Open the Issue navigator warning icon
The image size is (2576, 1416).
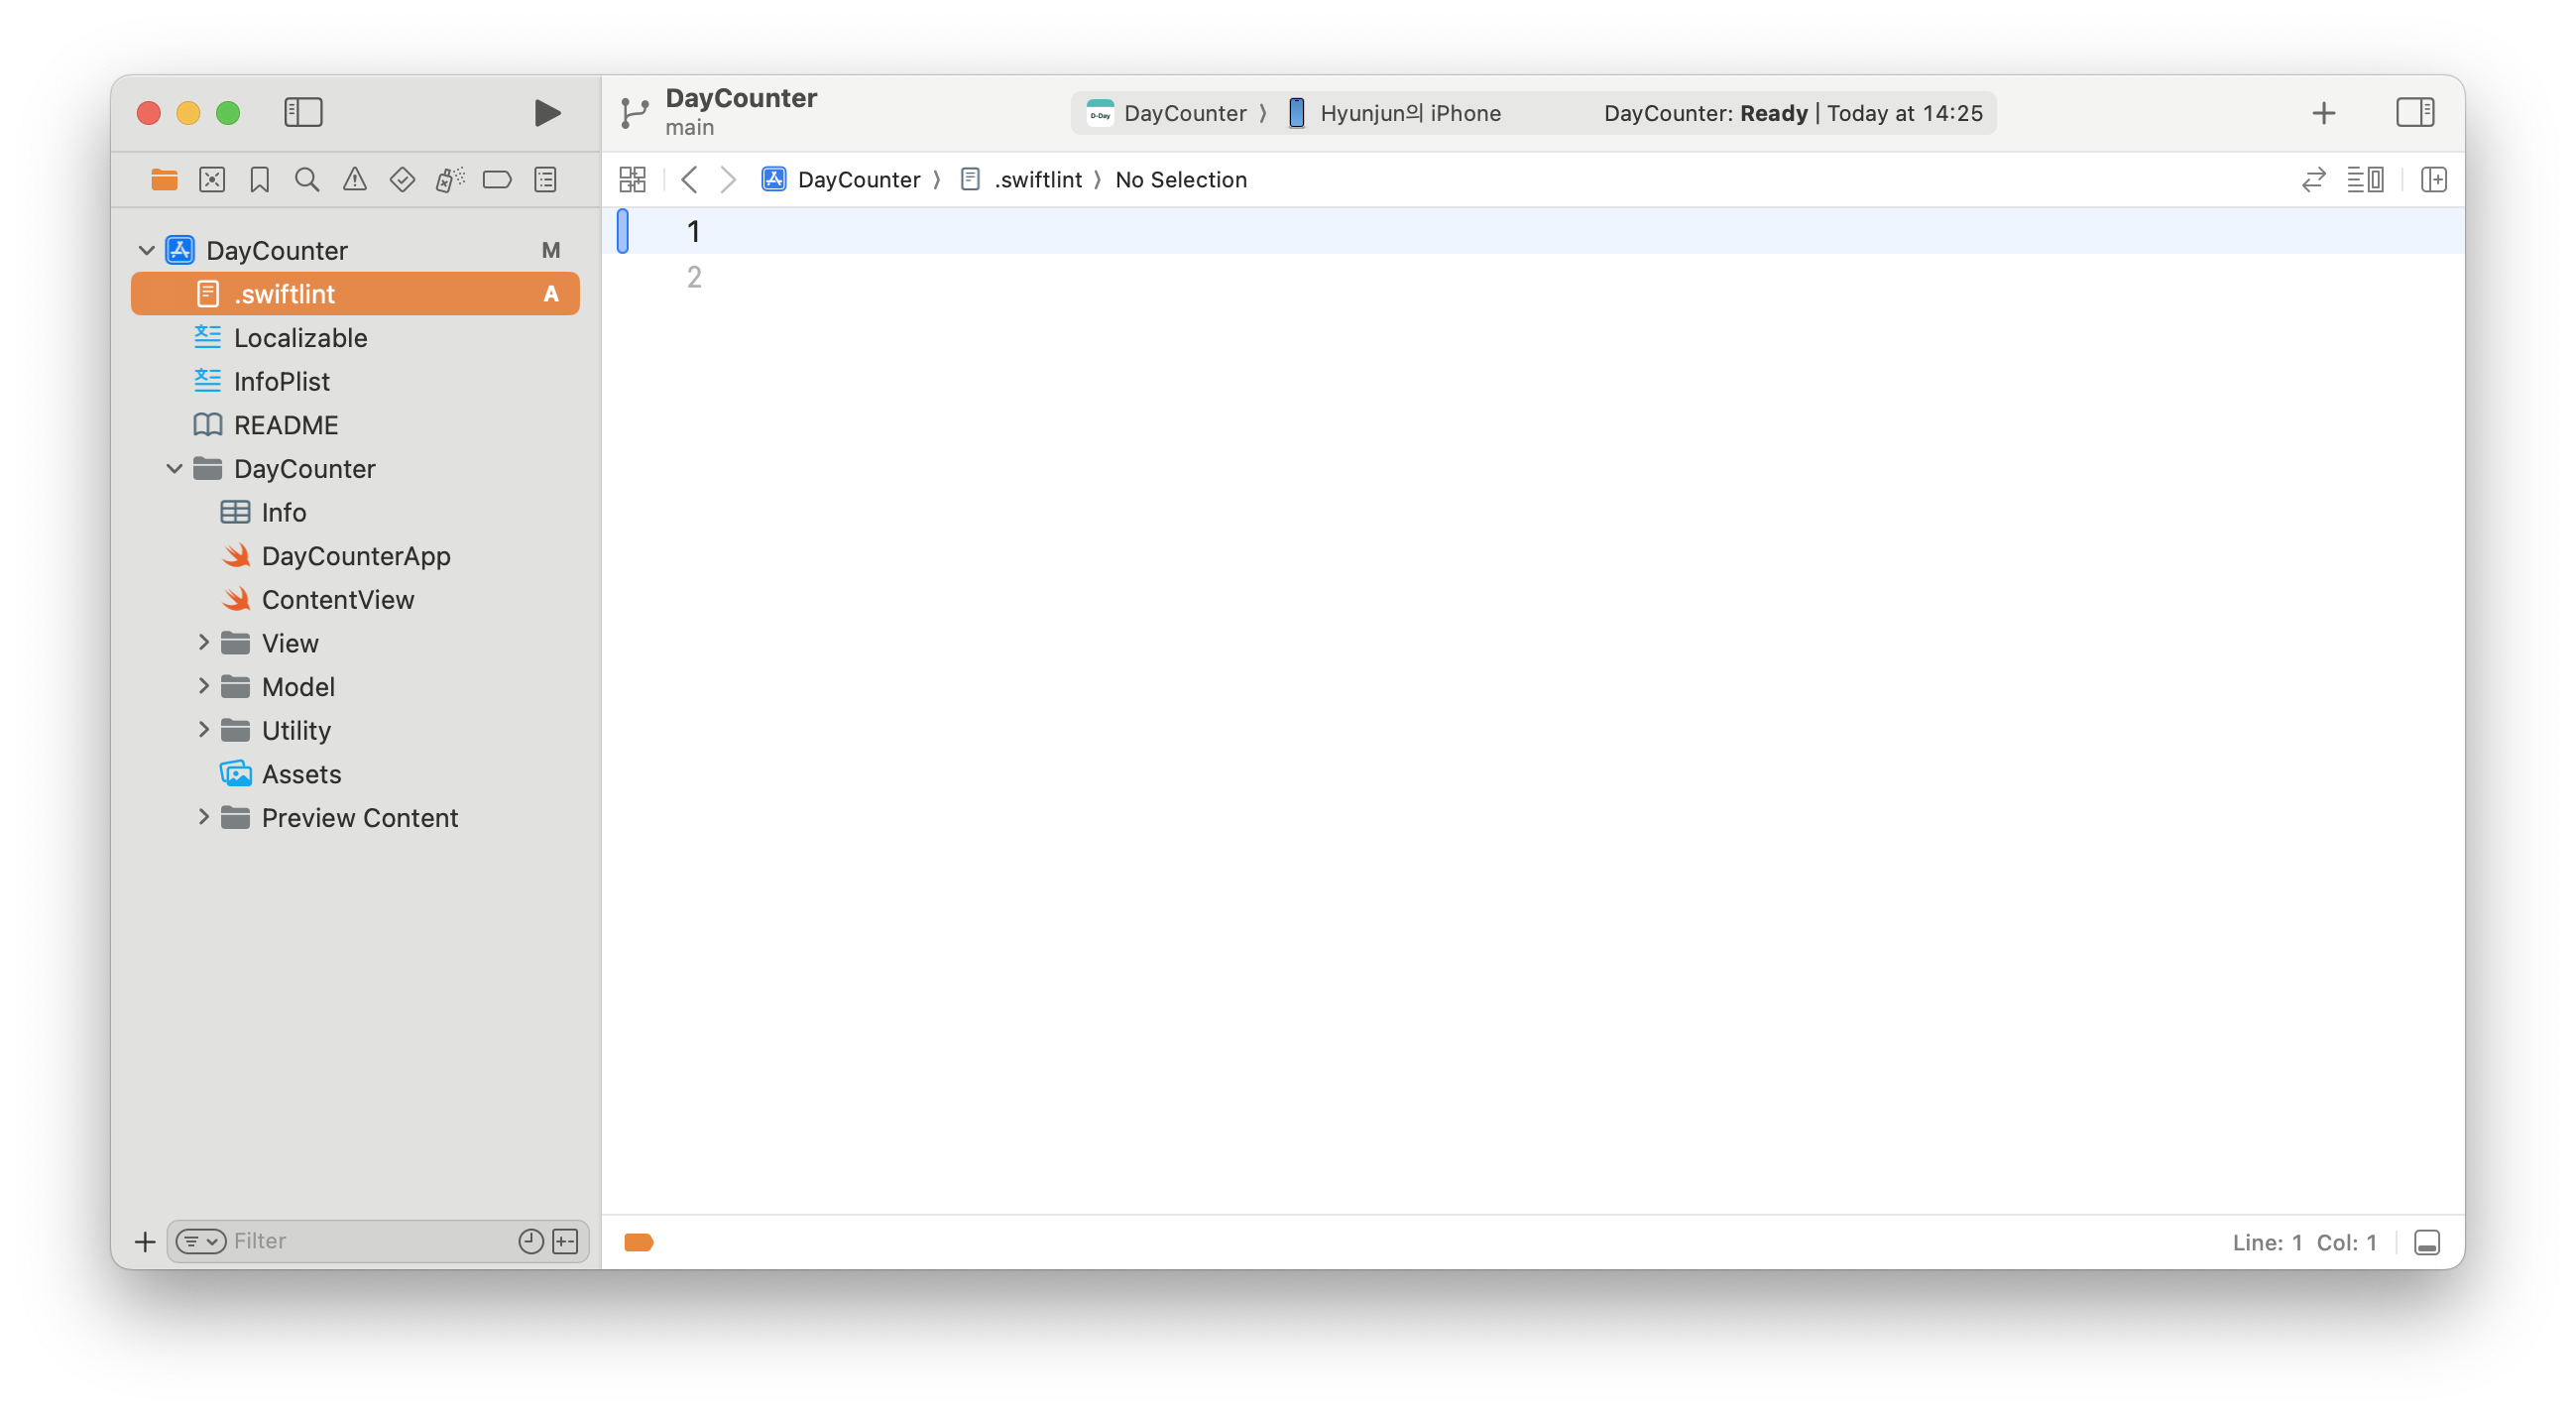pos(355,180)
